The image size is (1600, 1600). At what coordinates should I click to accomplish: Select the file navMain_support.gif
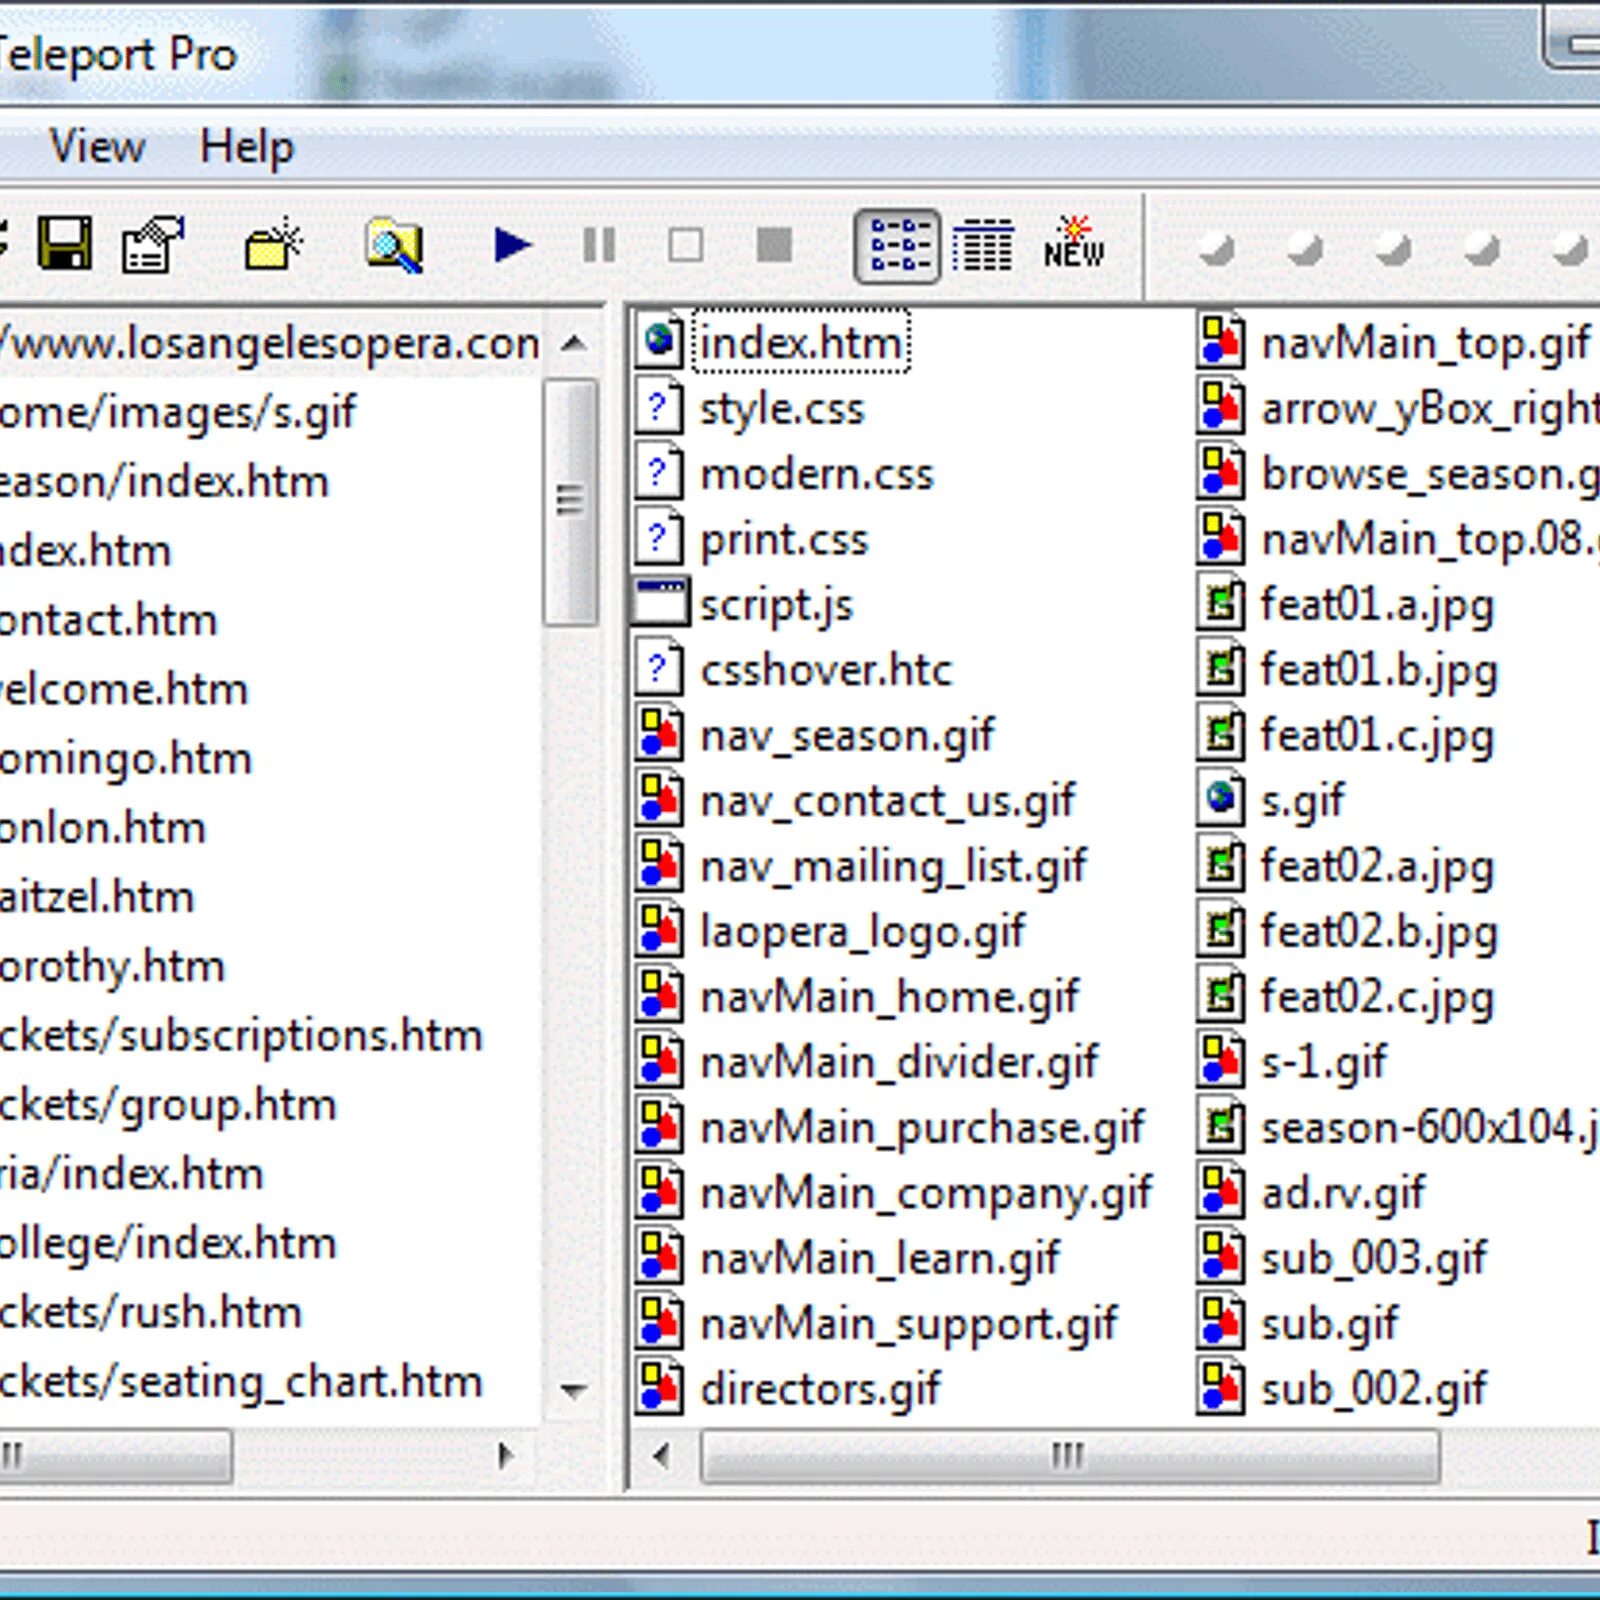click(908, 1325)
